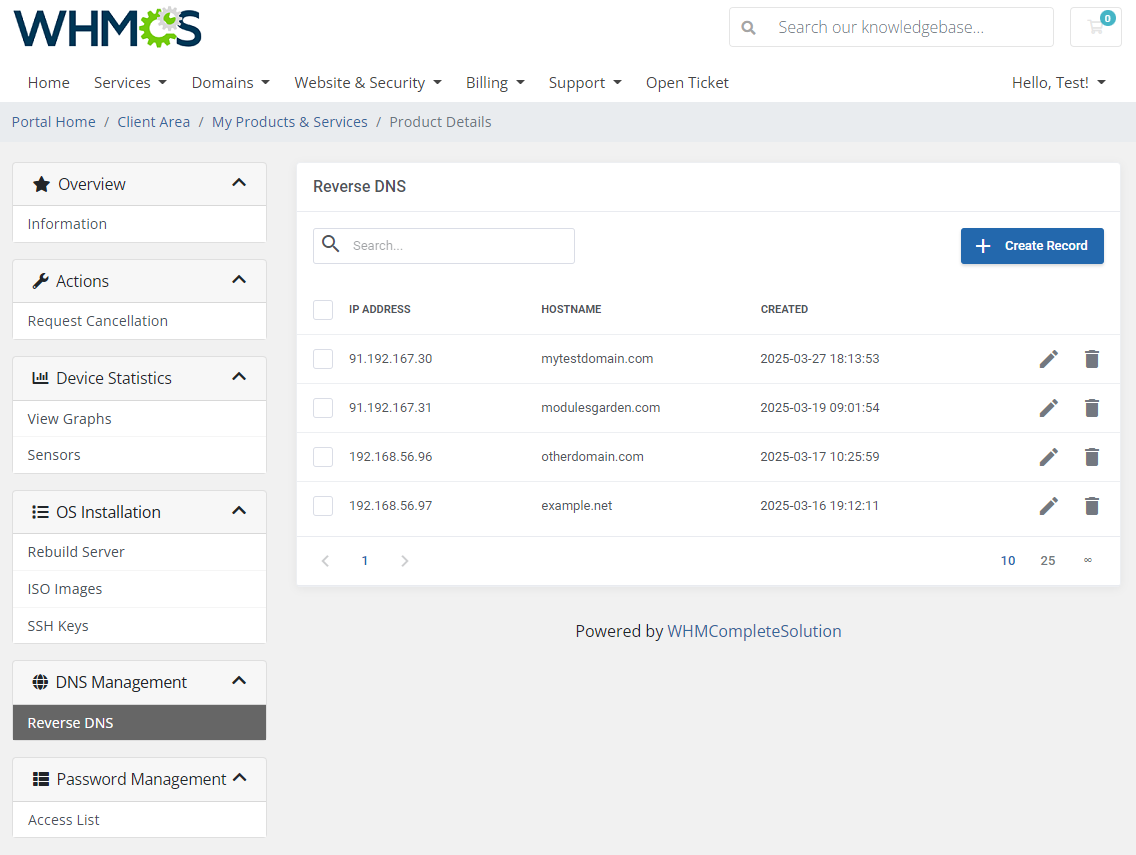This screenshot has width=1136, height=855.
Task: Open the shopping cart icon
Action: (x=1095, y=27)
